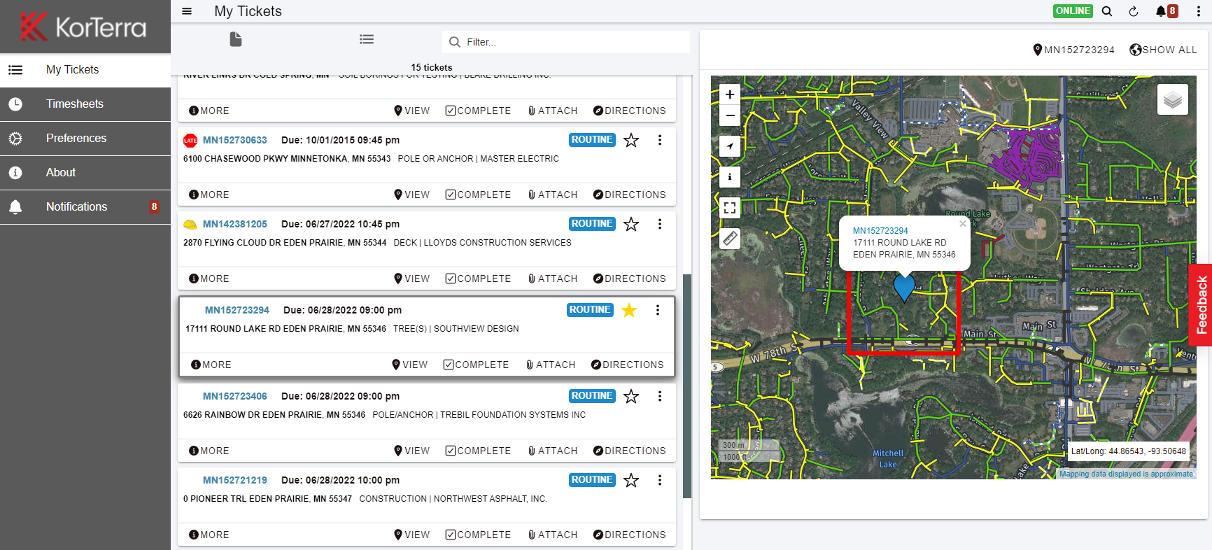
Task: Open Timesheets in the sidebar
Action: [74, 104]
